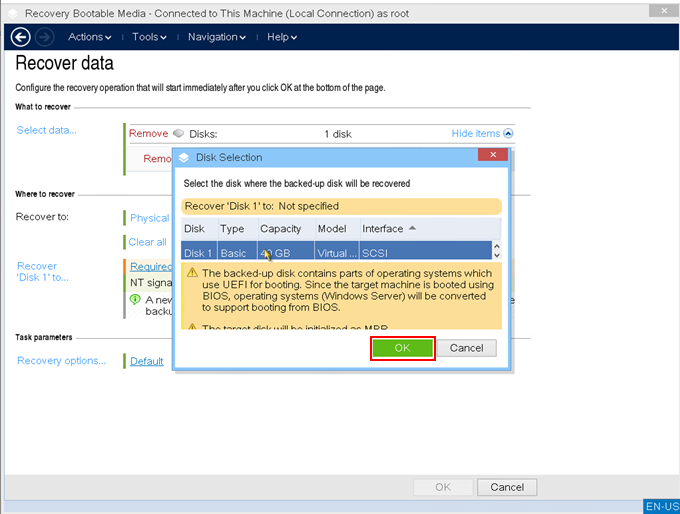Click the UEFI warning triangle icon

point(192,273)
